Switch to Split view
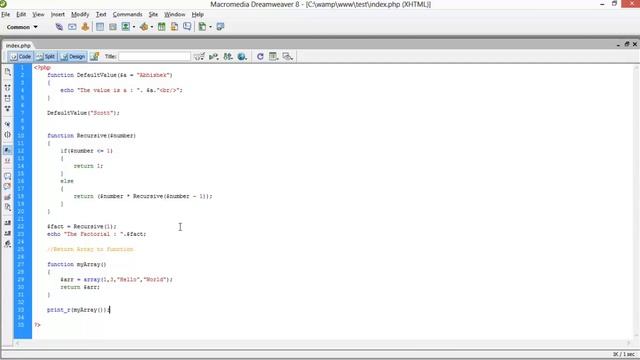Screen dimensions: 640x360 pos(46,57)
